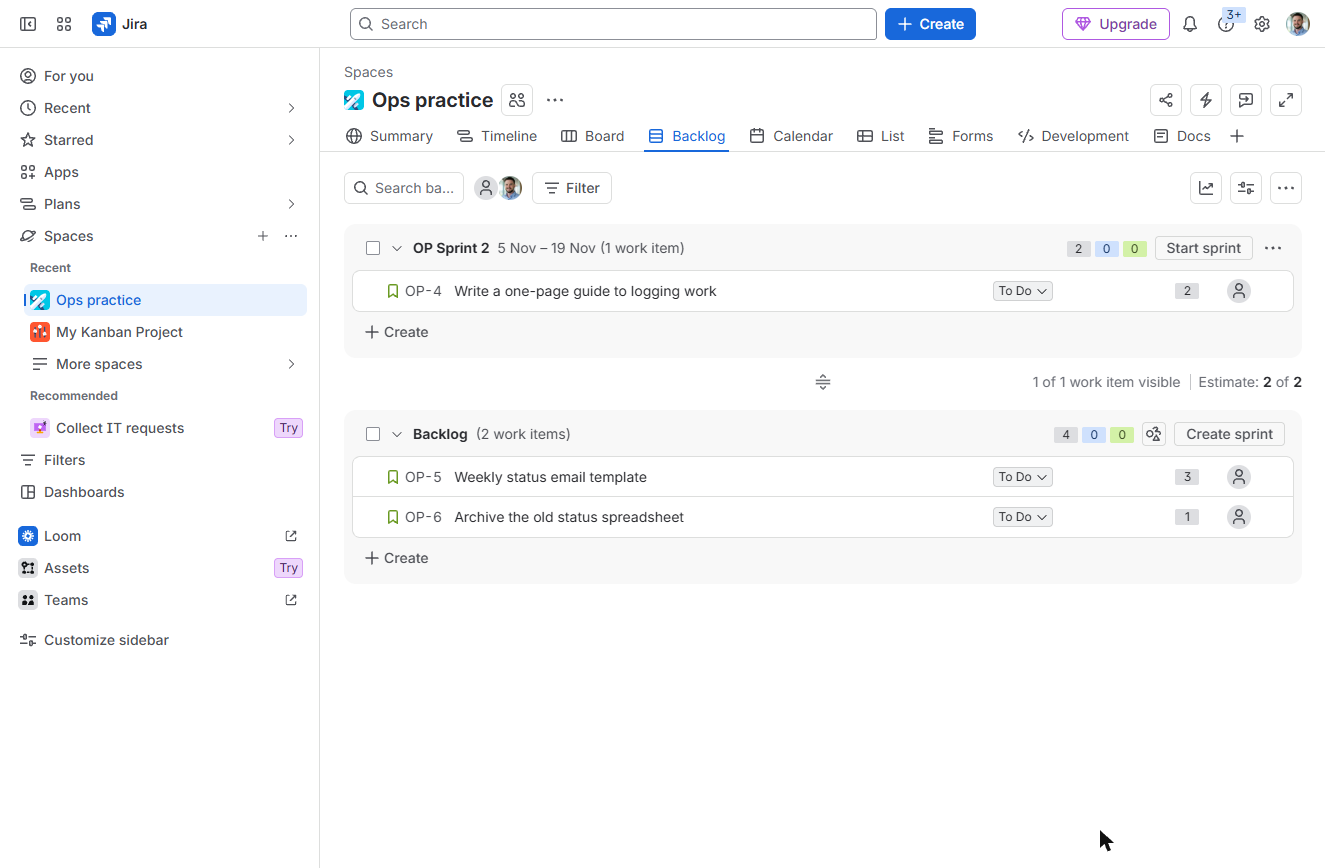Open the help icon with 3+ badge

point(1226,24)
